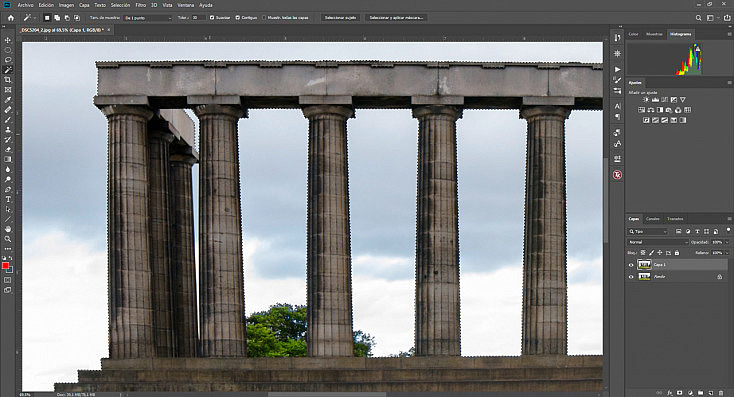
Task: Open Archivo menu
Action: point(25,5)
